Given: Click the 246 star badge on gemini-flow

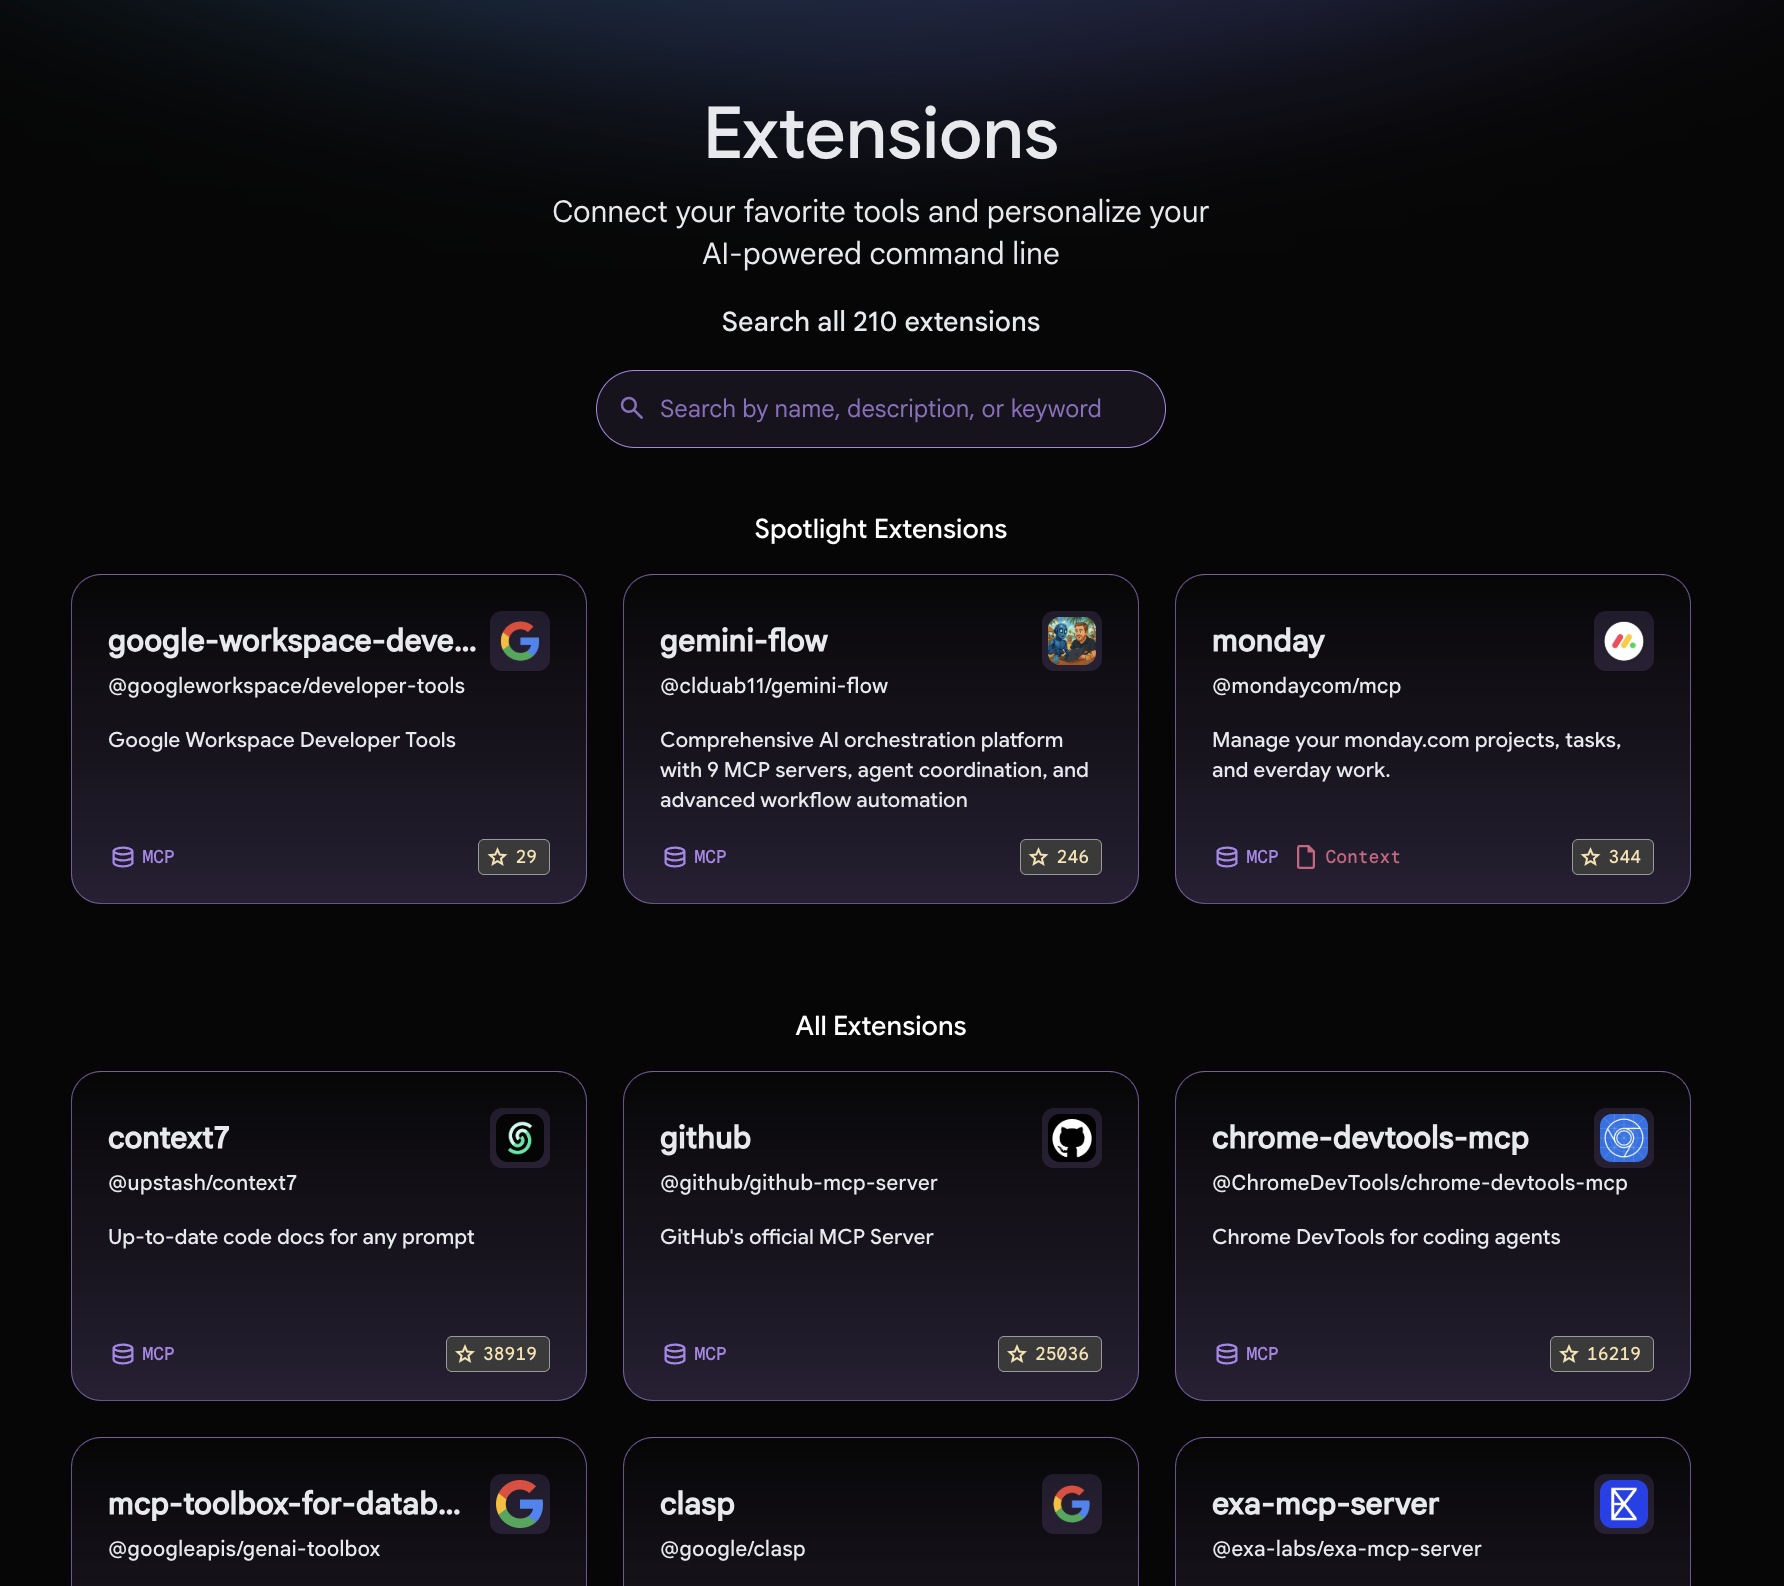Looking at the screenshot, I should click(x=1060, y=857).
